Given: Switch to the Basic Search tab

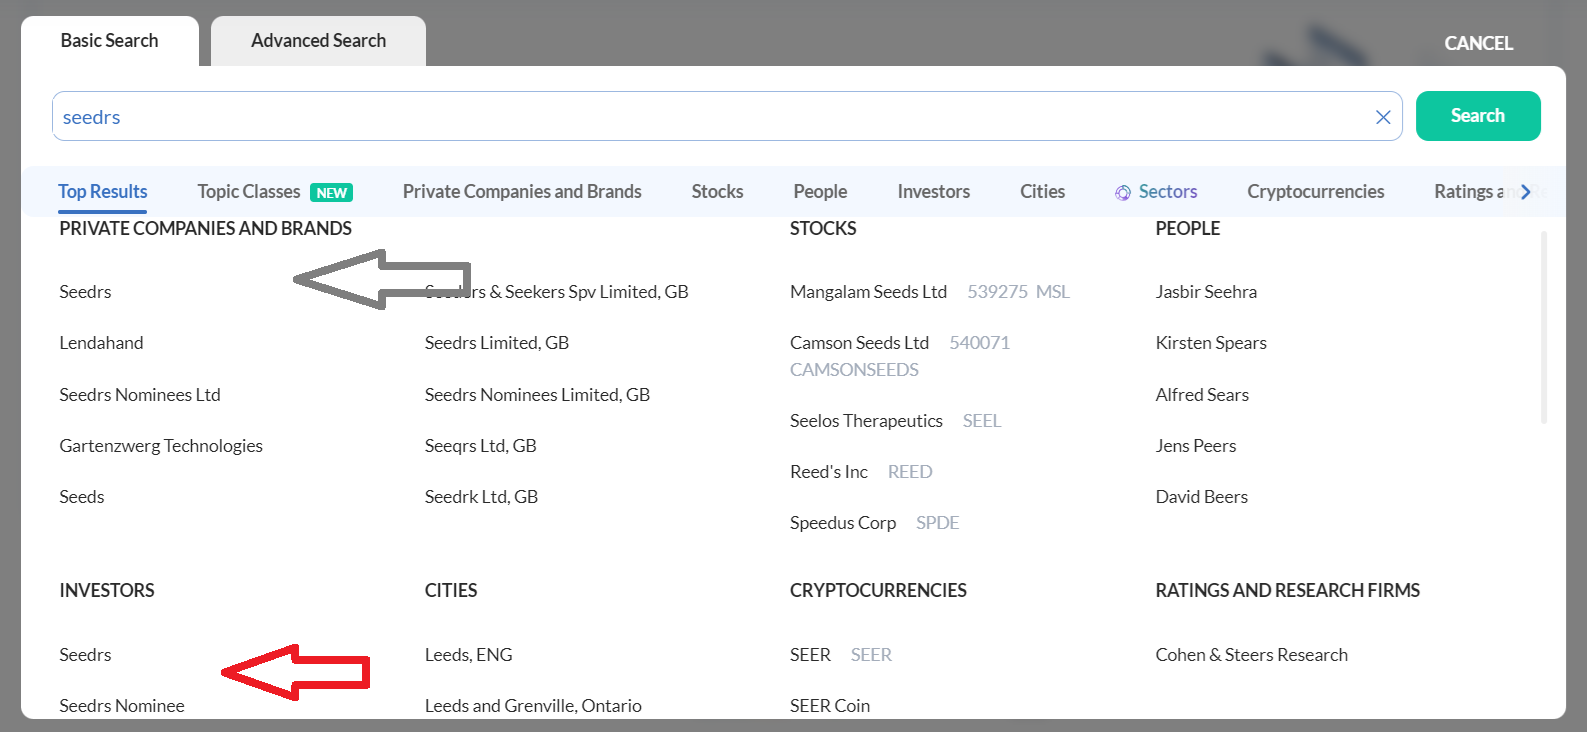Looking at the screenshot, I should [110, 41].
